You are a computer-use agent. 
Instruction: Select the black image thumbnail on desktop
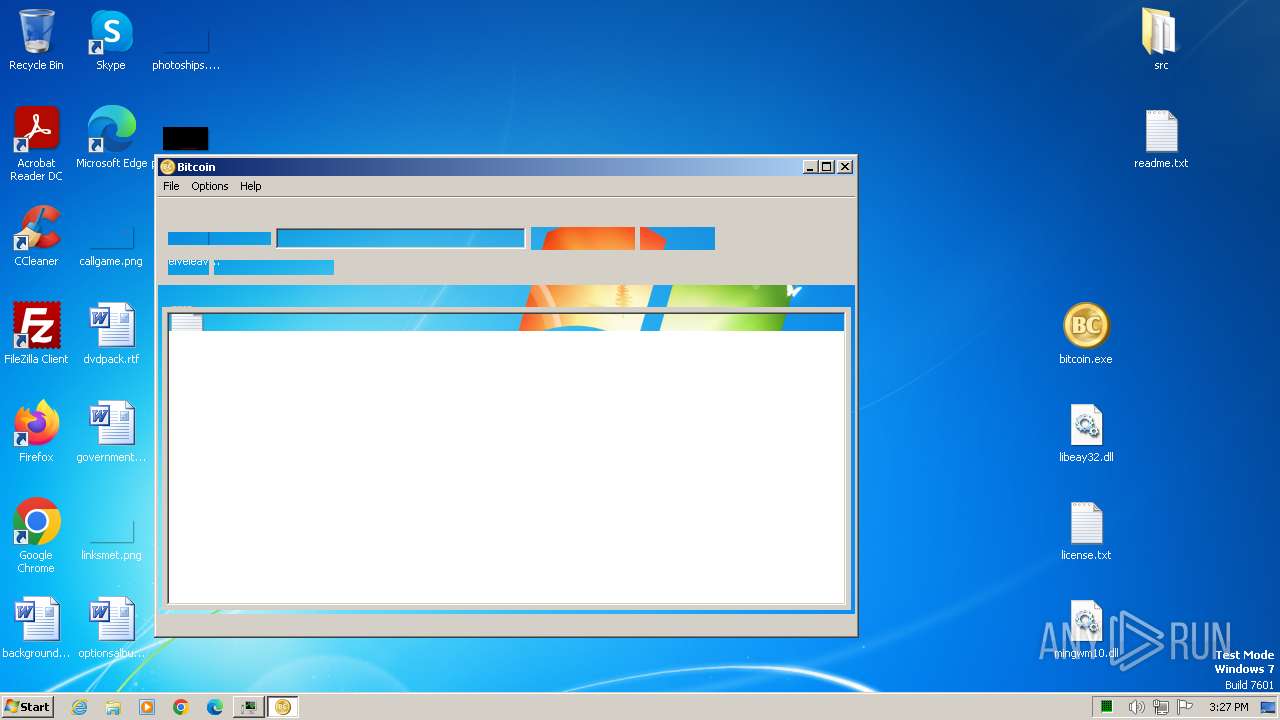185,138
